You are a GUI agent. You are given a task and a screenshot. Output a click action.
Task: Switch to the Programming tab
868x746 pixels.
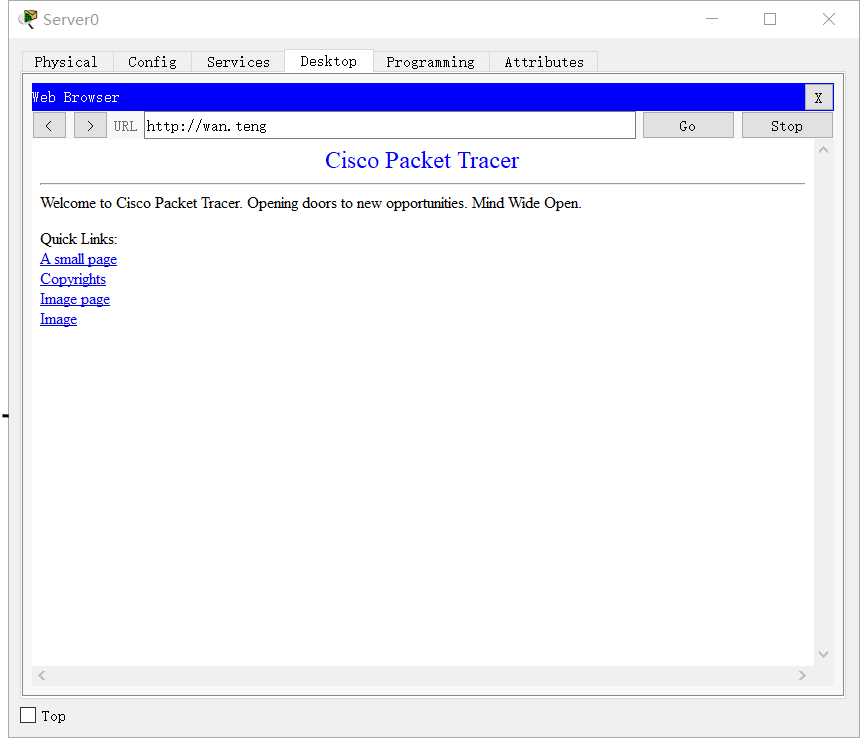coord(430,62)
